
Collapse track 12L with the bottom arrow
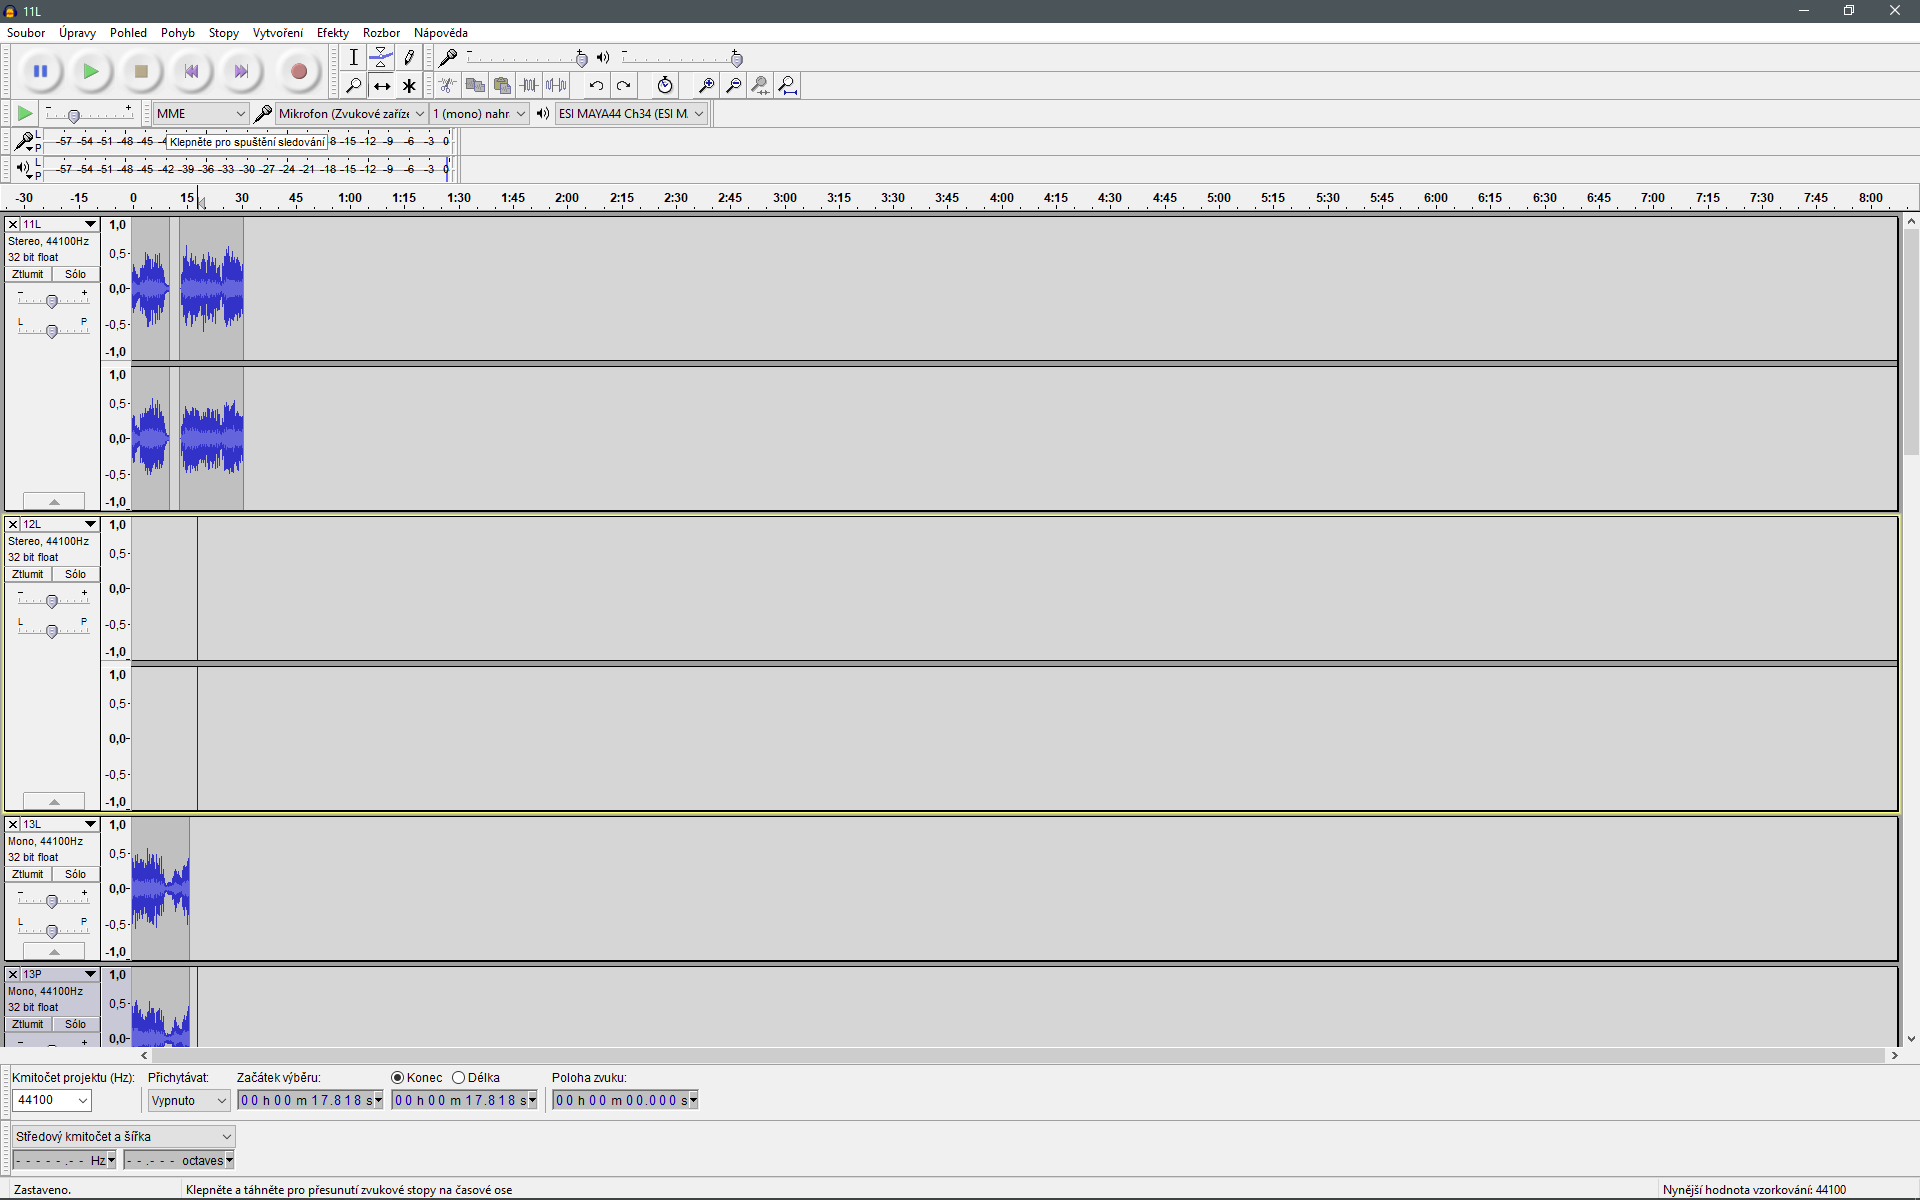[54, 801]
